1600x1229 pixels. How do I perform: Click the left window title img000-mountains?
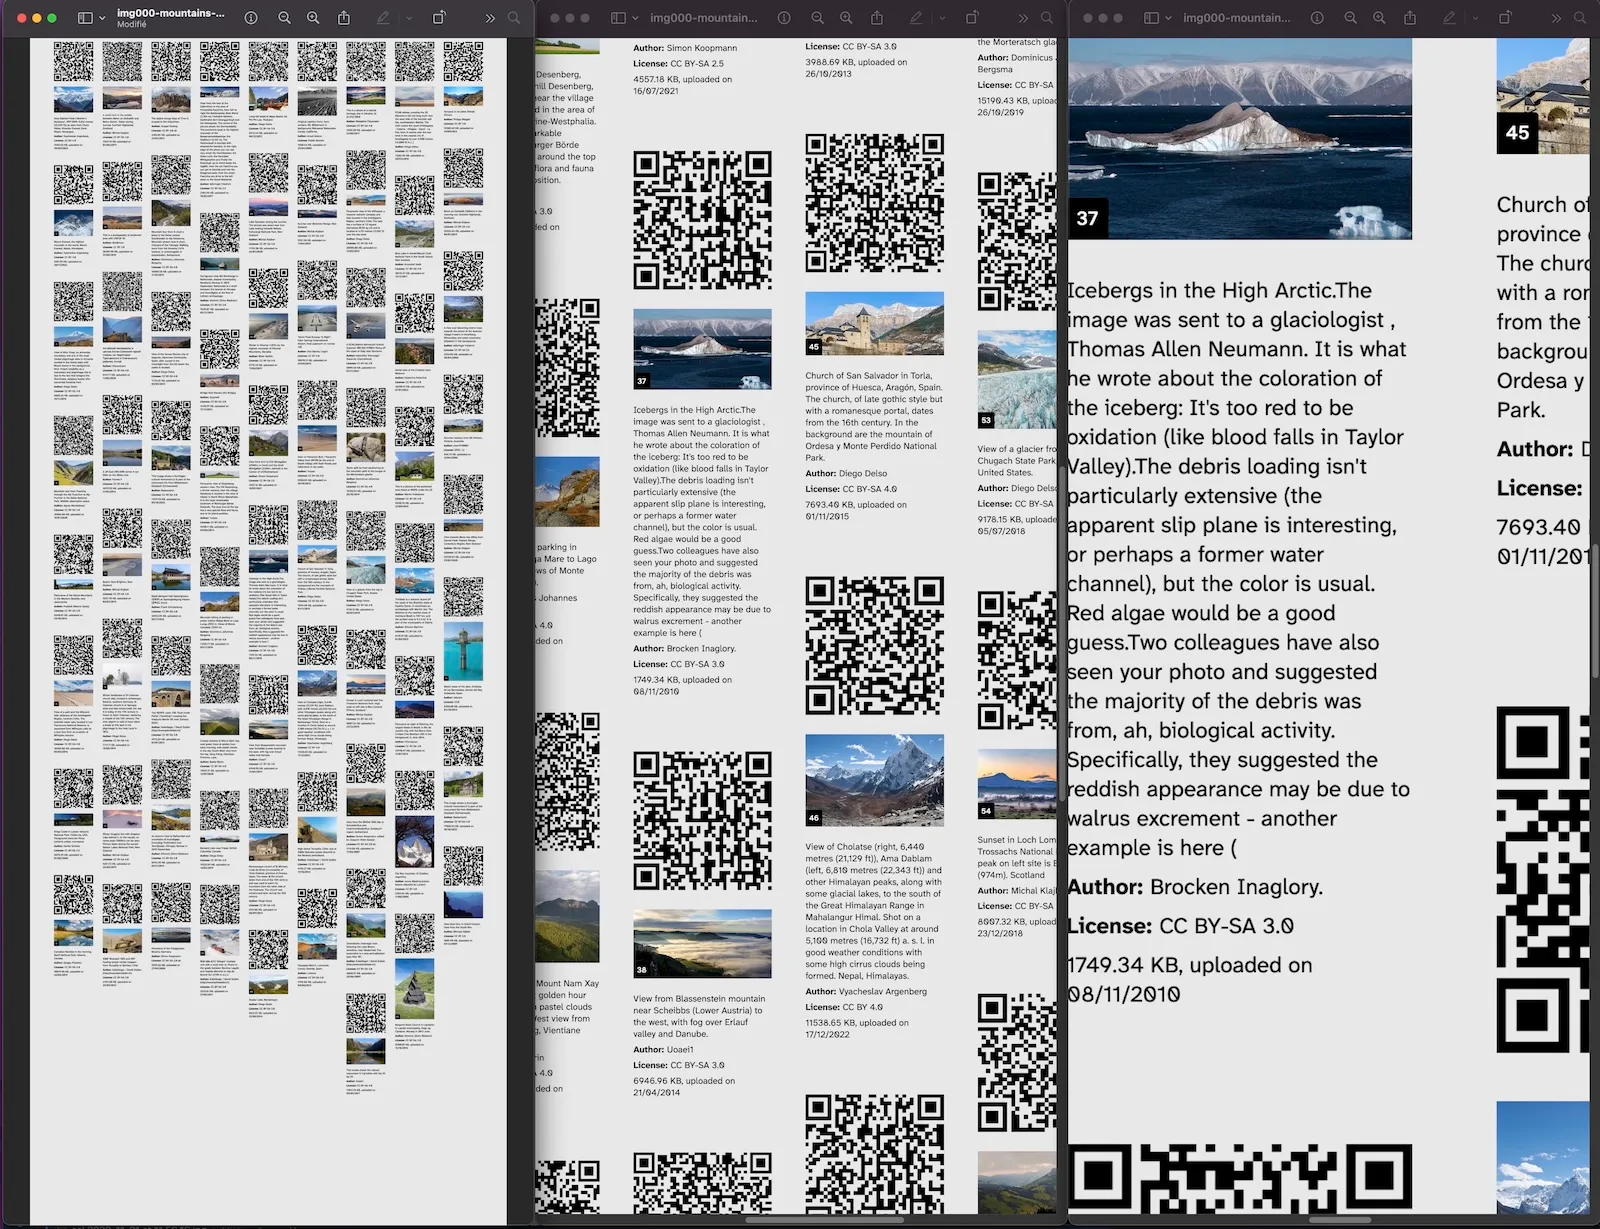(x=170, y=13)
